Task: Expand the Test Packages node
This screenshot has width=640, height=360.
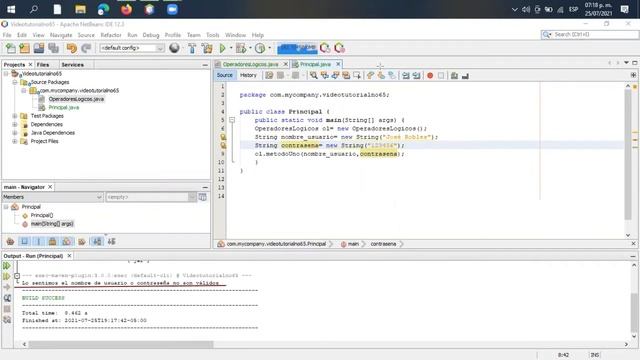Action: point(15,116)
